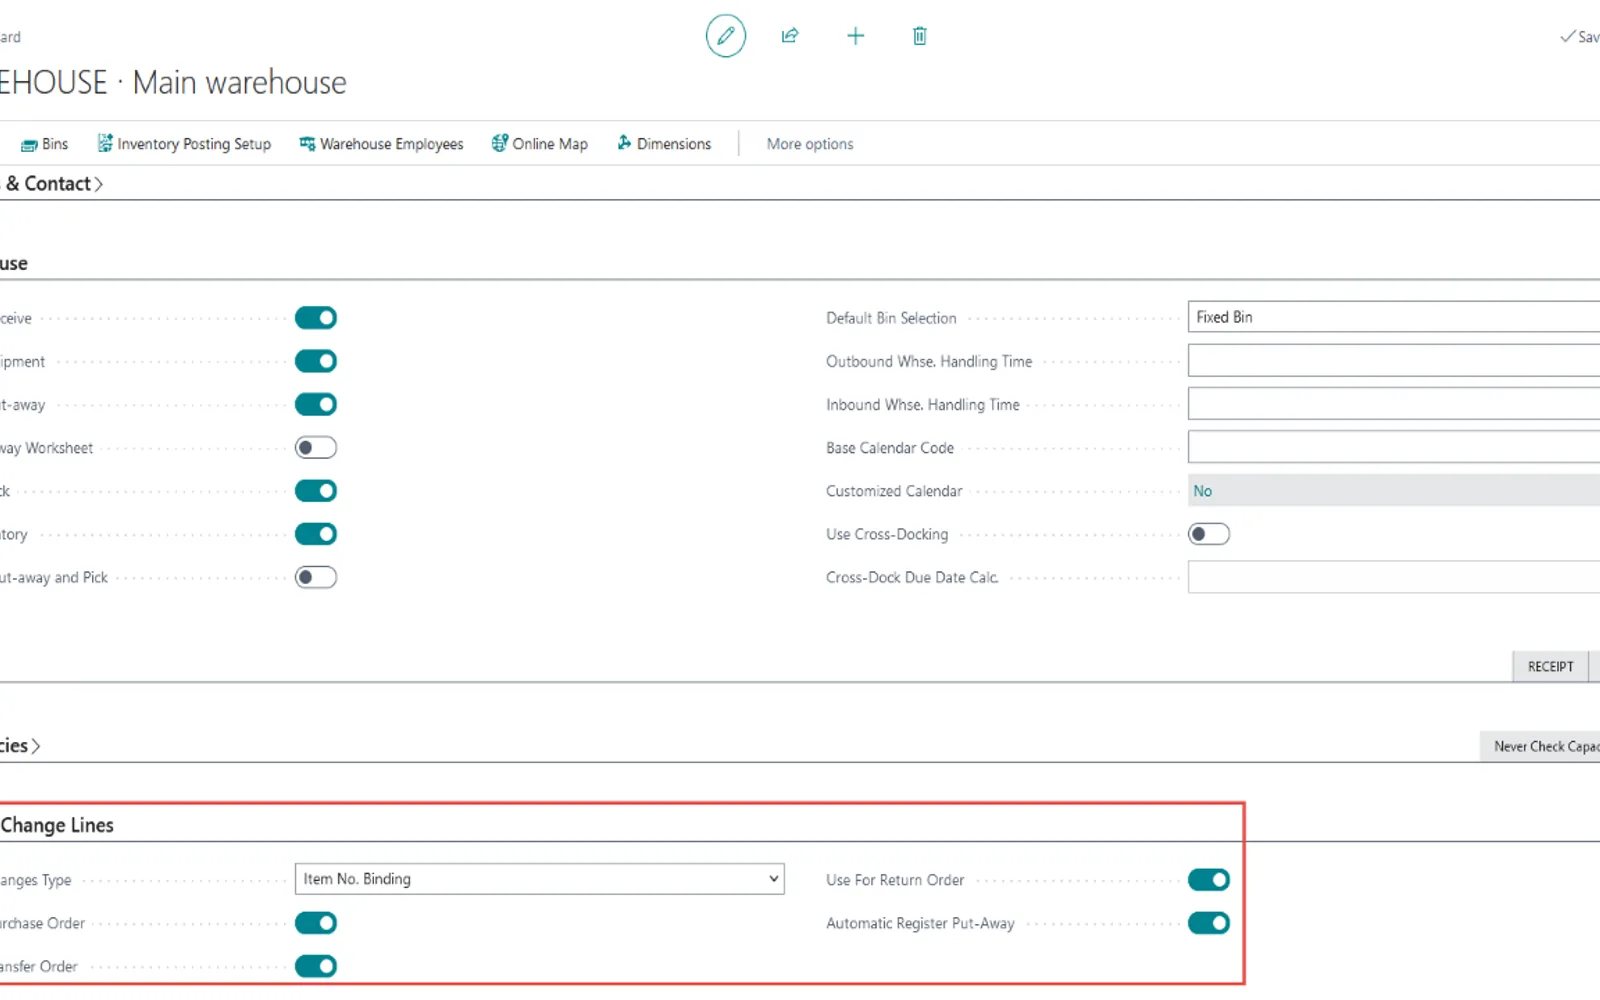Expand the section above Change Lines
The image size is (1600, 1000).
tap(20, 746)
